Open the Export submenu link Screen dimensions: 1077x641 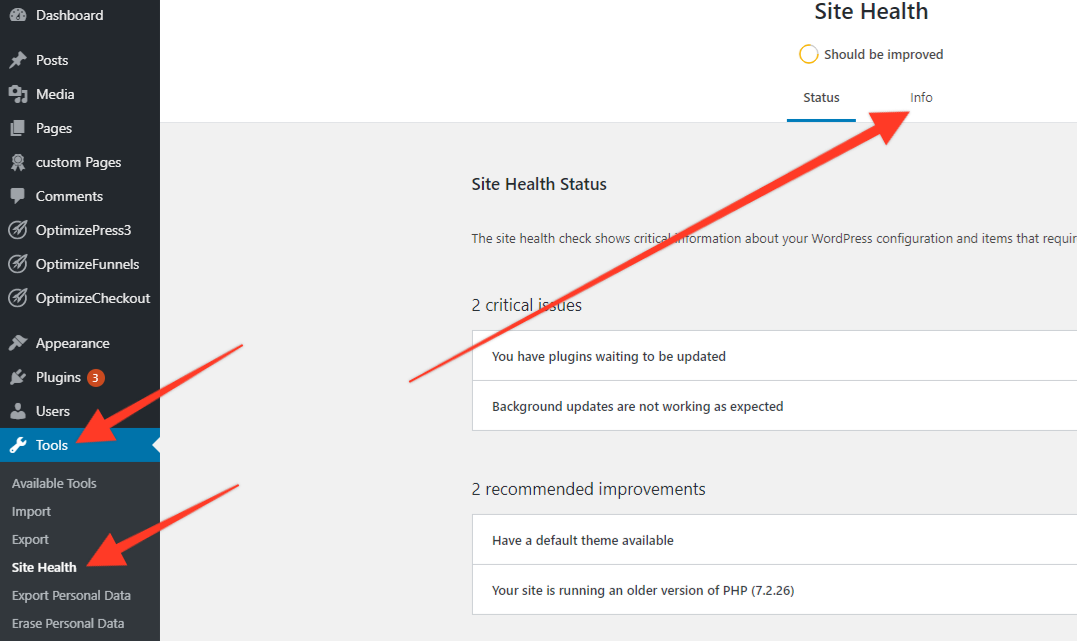click(30, 539)
